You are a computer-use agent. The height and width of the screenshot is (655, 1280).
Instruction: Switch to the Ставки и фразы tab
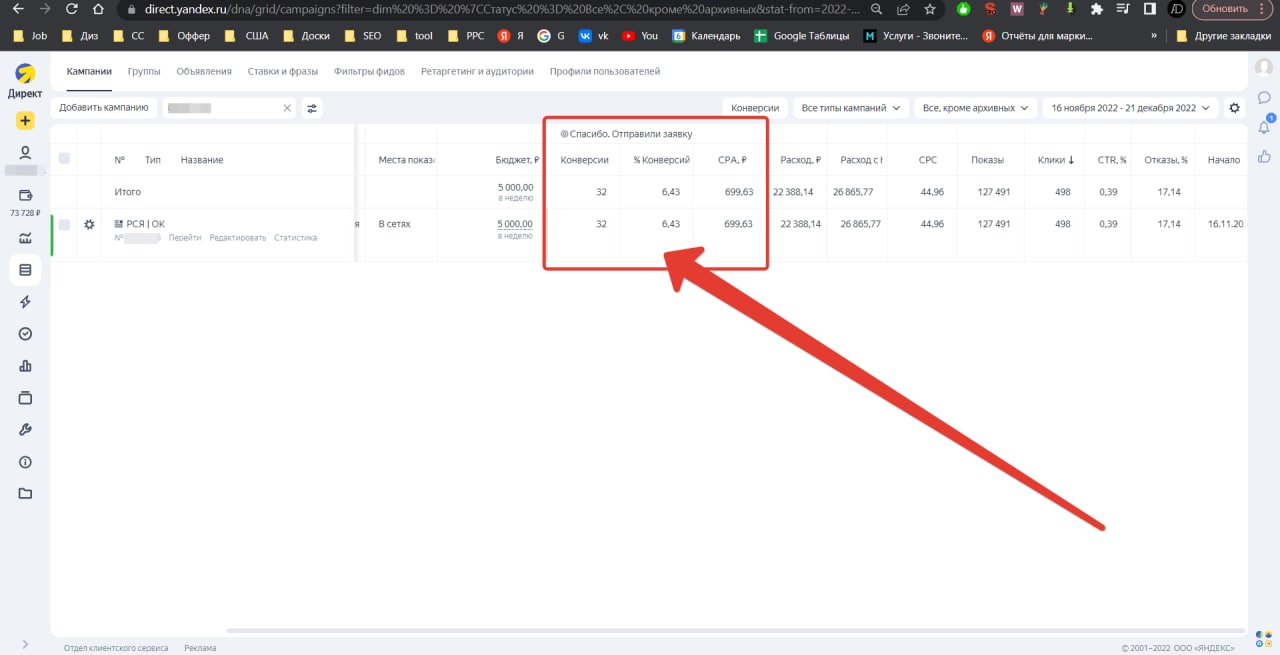[283, 72]
